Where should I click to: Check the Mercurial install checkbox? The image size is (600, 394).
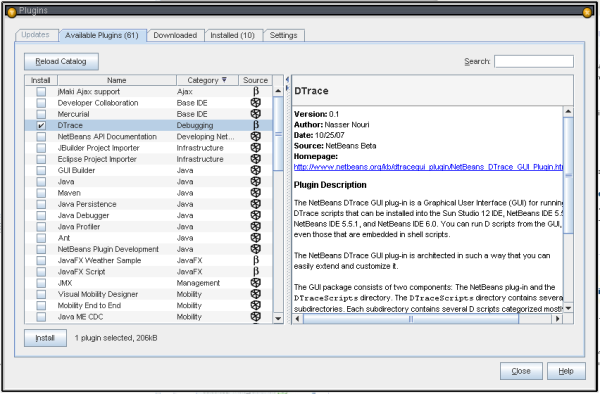coord(41,114)
